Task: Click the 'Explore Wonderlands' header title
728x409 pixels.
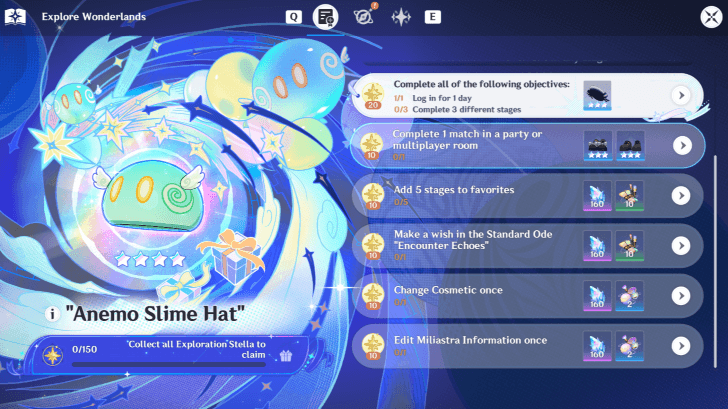Action: click(94, 17)
